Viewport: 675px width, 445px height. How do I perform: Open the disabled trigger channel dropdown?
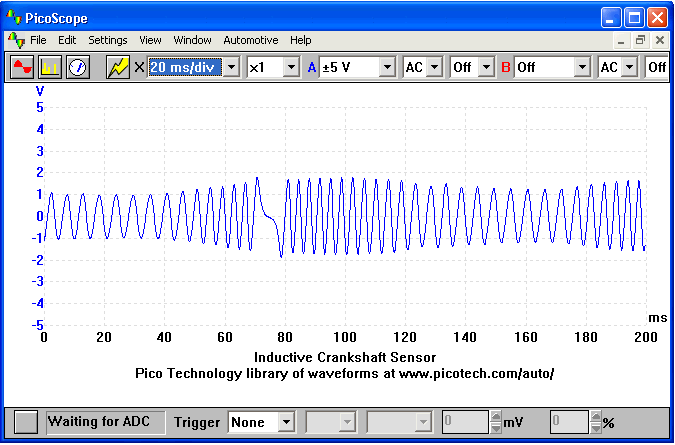(x=347, y=422)
